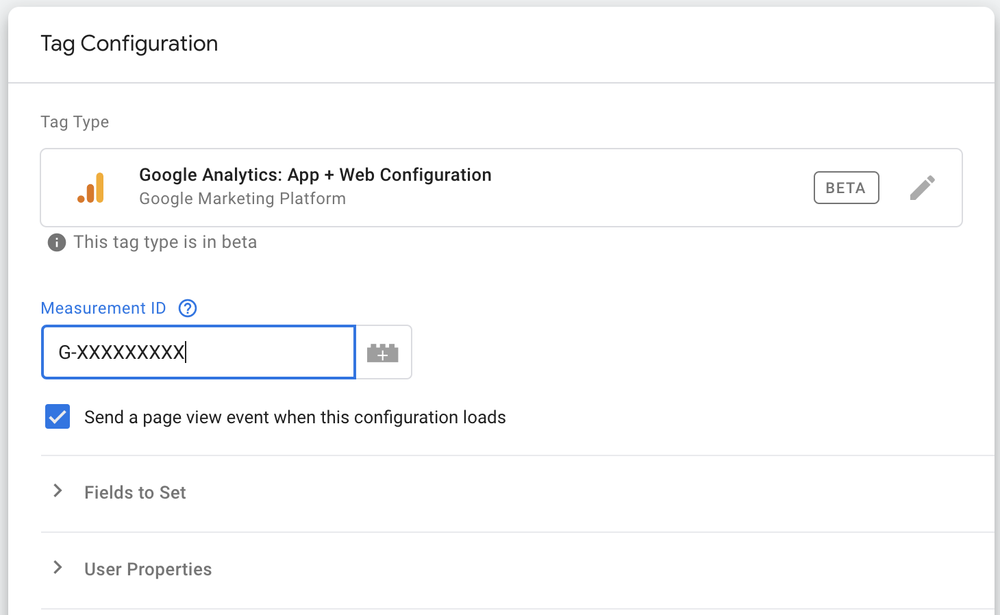Toggle the page view event checkbox
1000x615 pixels.
(x=58, y=417)
